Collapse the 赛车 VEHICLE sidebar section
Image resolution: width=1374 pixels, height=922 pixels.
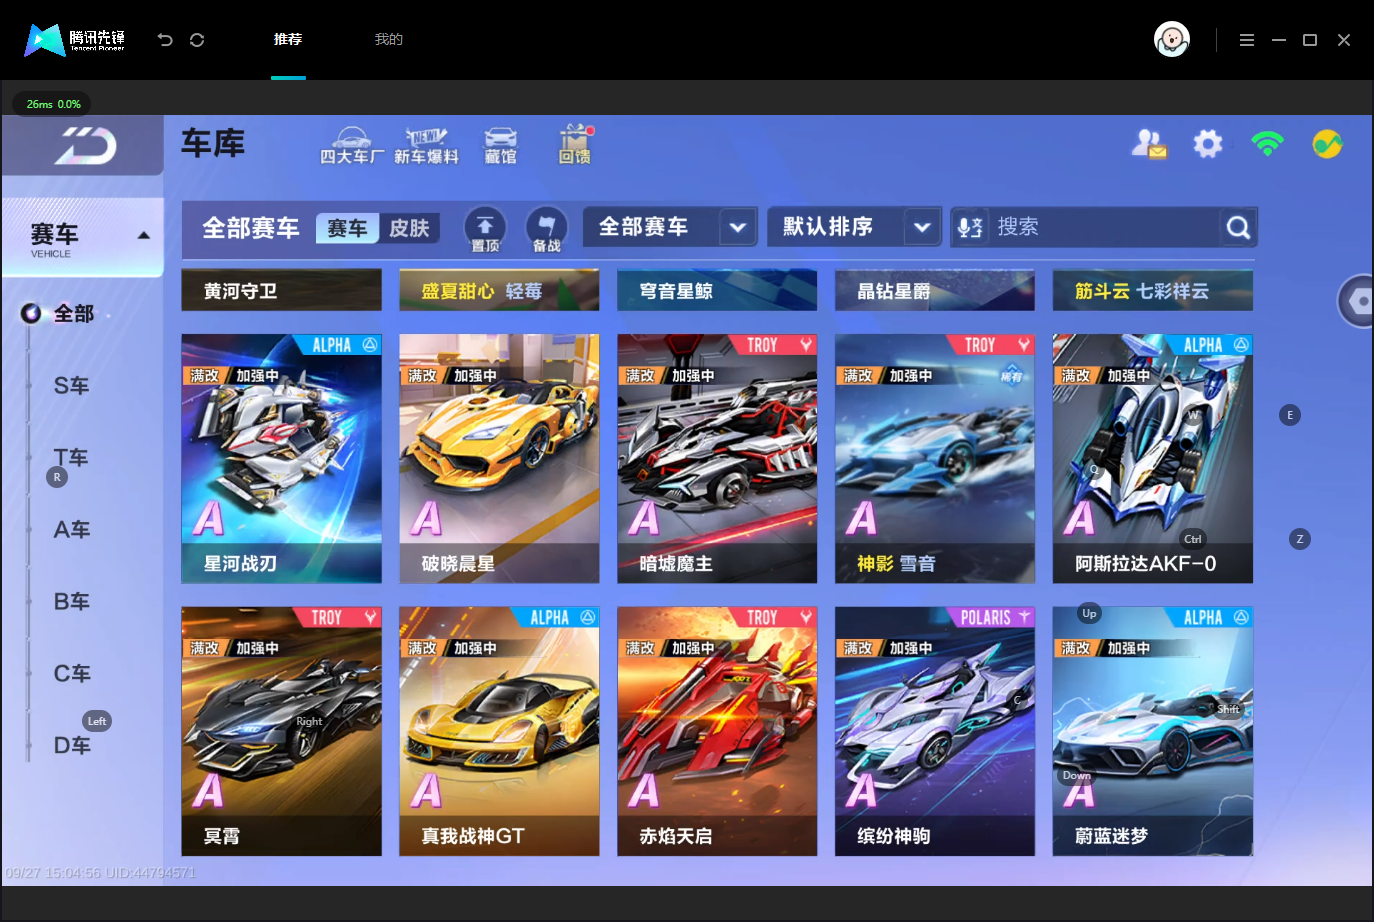coord(83,237)
